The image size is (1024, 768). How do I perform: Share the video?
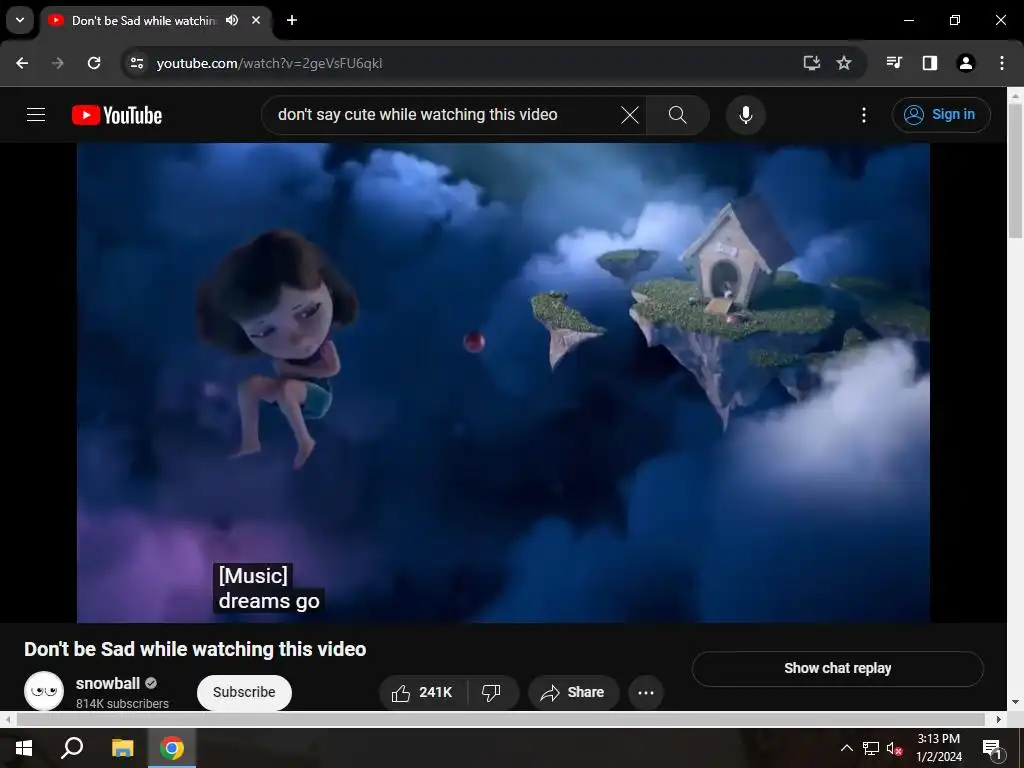pyautogui.click(x=573, y=692)
